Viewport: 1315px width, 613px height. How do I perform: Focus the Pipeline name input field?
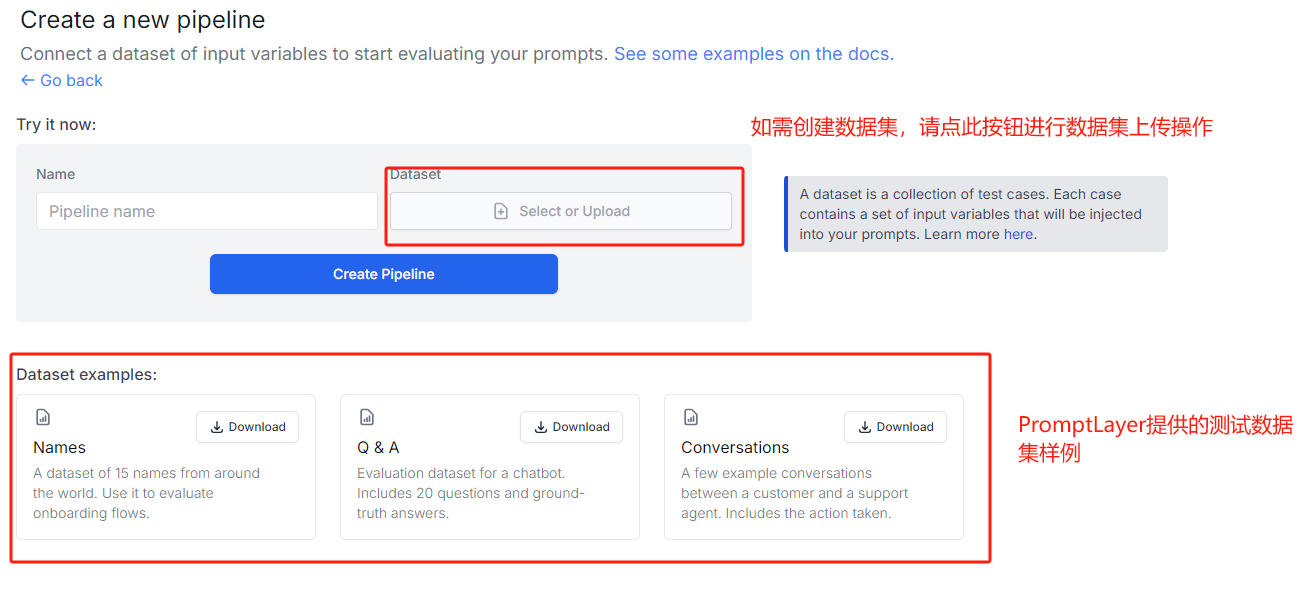tap(207, 211)
